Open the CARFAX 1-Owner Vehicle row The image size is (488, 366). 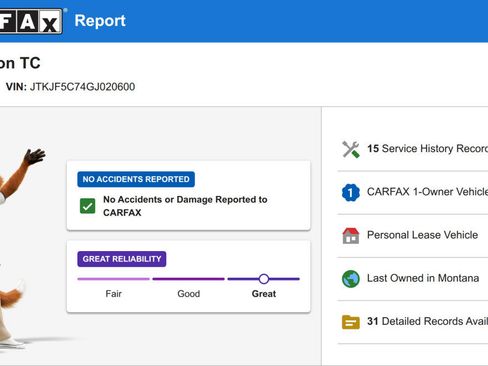413,192
